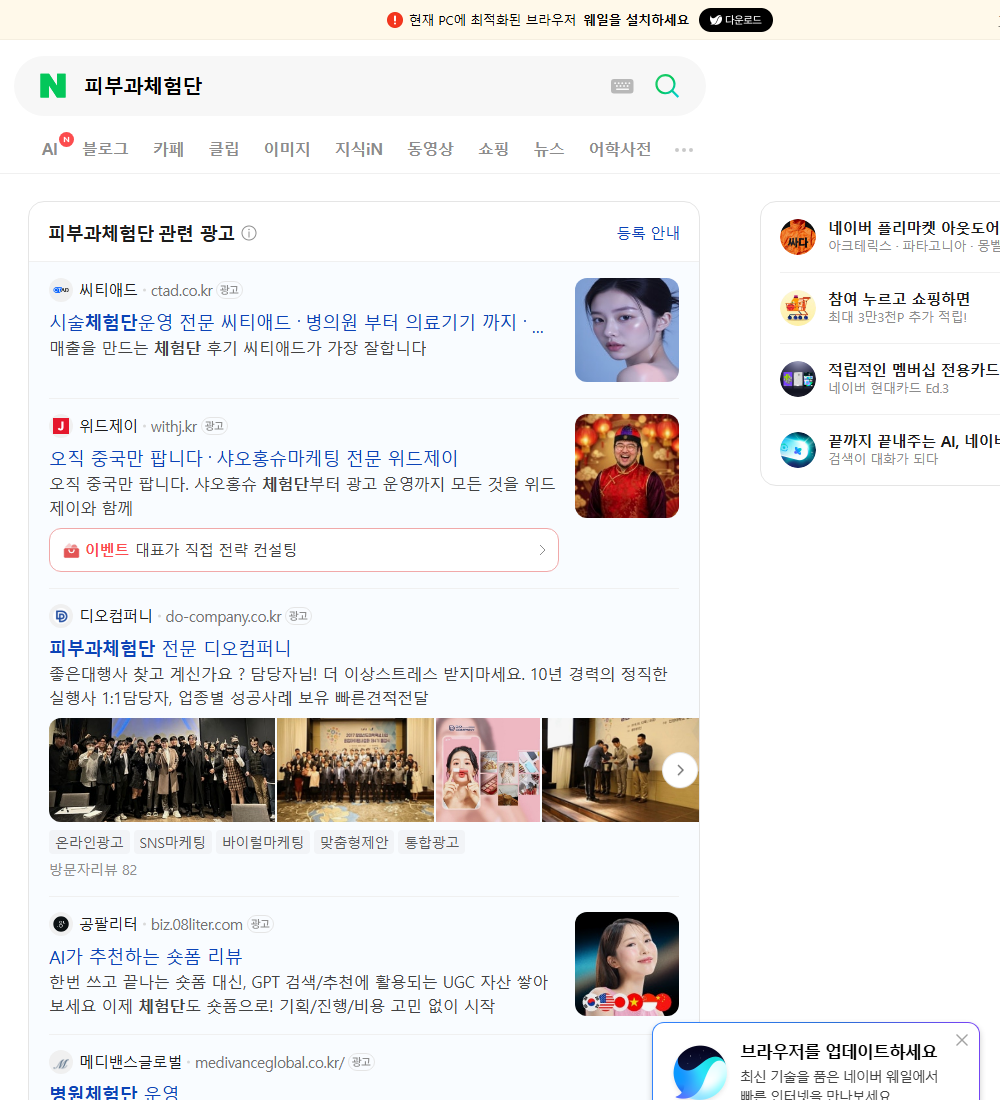Click the 참여 누르고 쇼핑하면 cart icon
The width and height of the screenshot is (1000, 1100).
click(x=798, y=307)
